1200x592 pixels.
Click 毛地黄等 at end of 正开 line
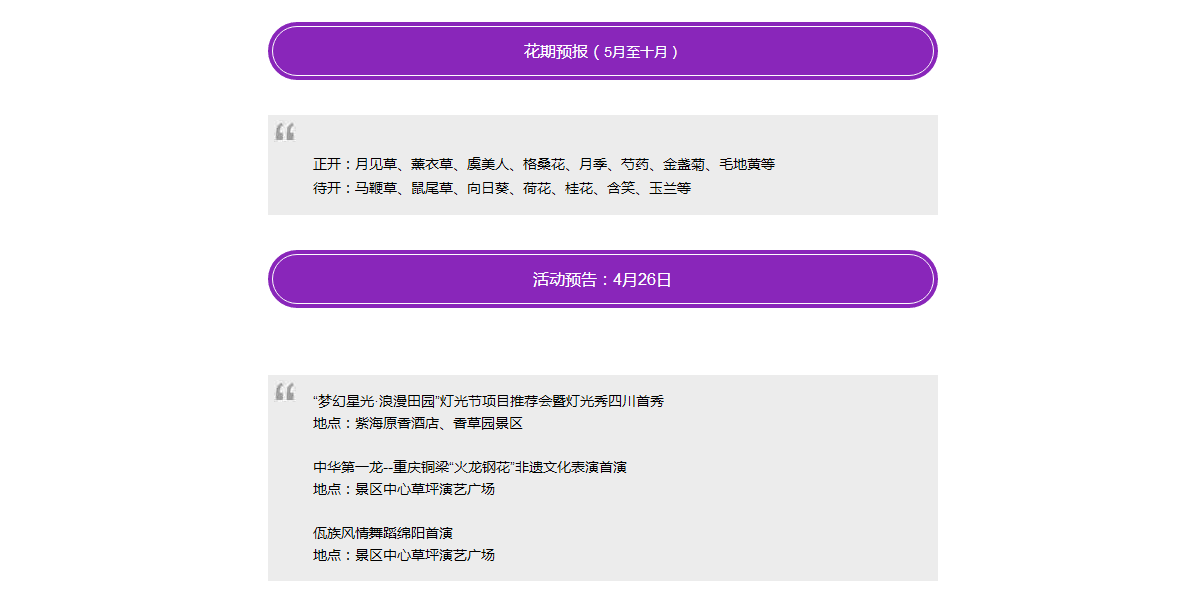point(746,164)
